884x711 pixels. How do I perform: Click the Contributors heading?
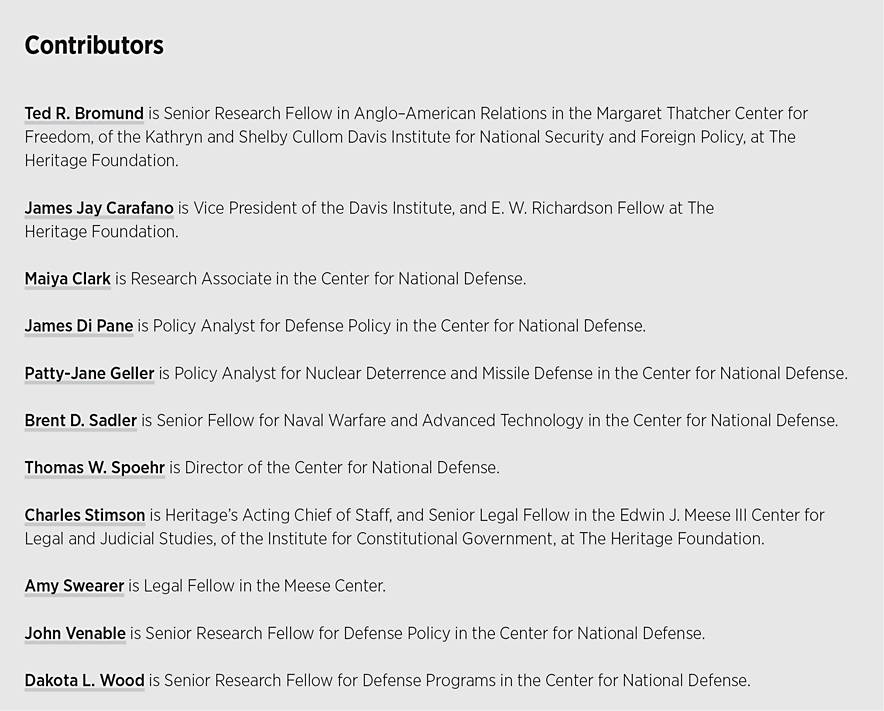click(94, 46)
